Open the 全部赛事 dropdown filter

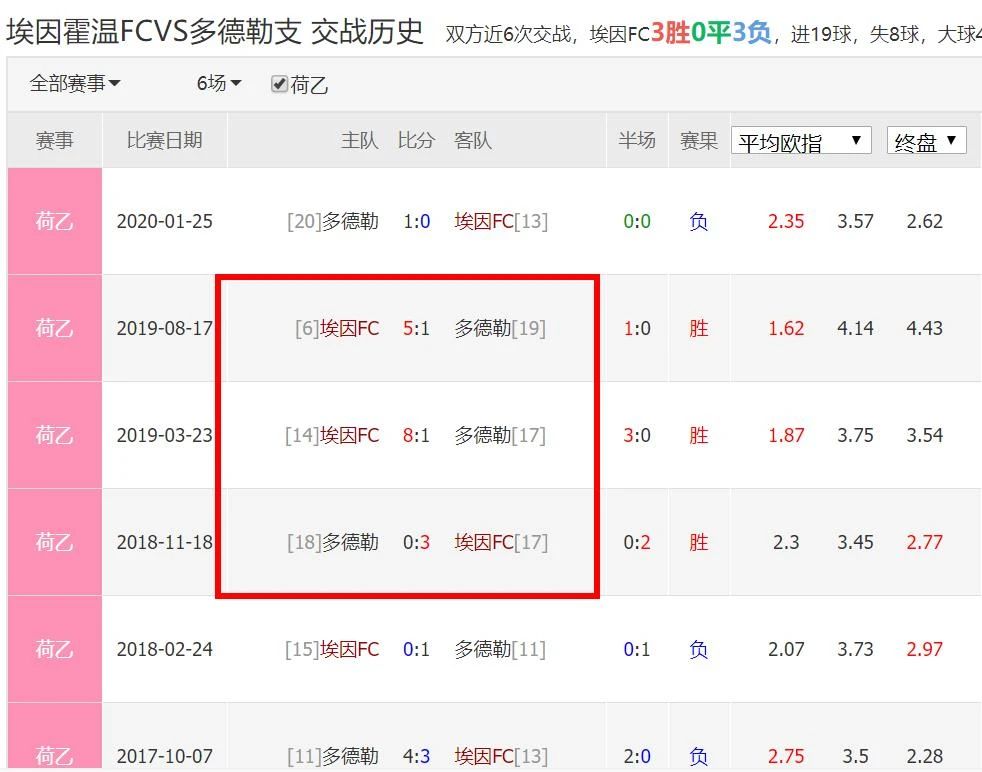pos(75,84)
